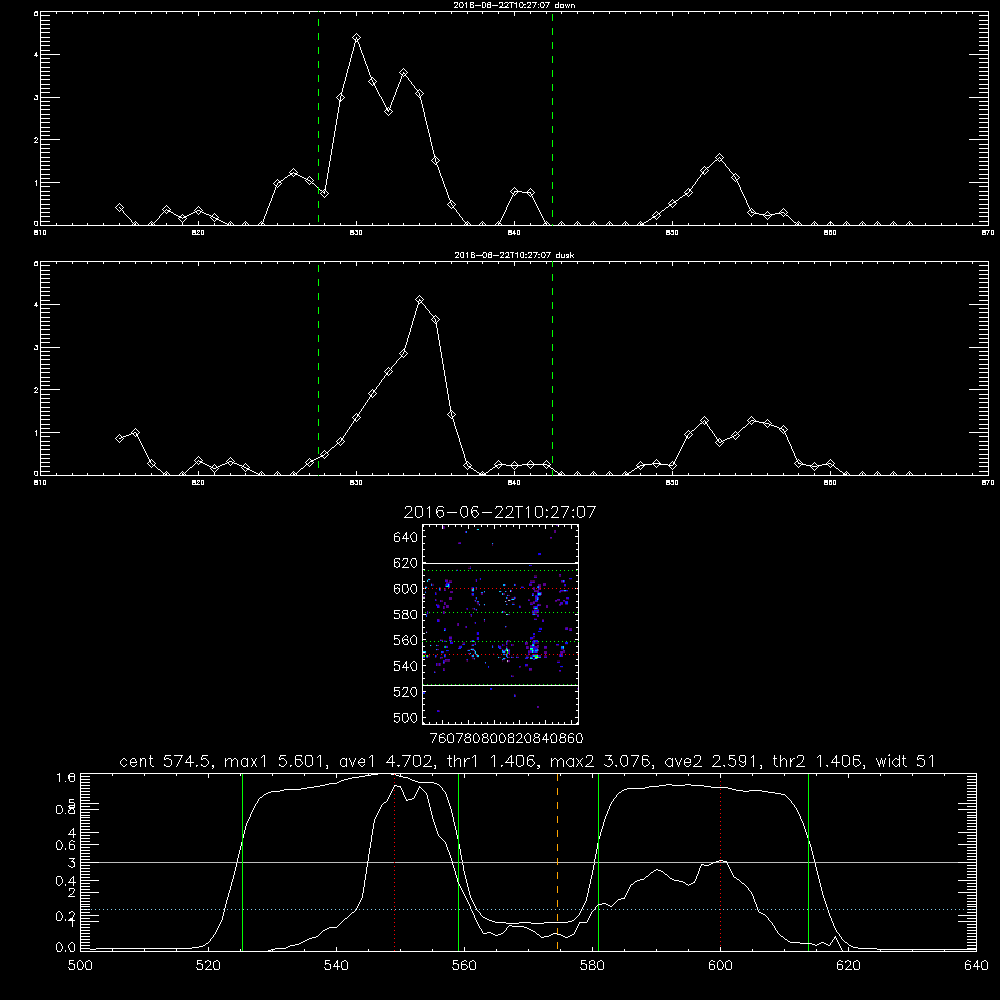This screenshot has height=1000, width=1000.
Task: Click the 540 label on the image panel y-axis
Action: [405, 666]
